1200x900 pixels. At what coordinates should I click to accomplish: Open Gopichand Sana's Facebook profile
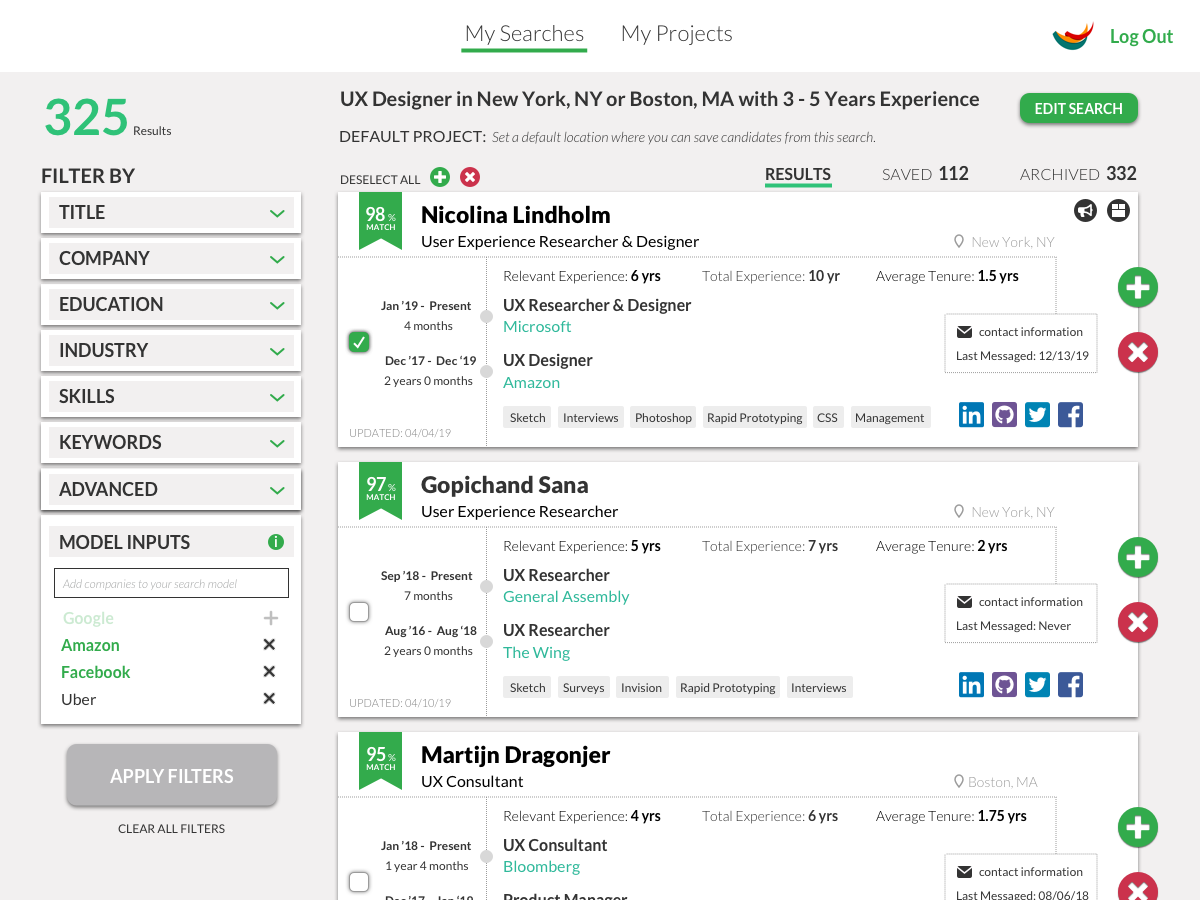(1070, 684)
